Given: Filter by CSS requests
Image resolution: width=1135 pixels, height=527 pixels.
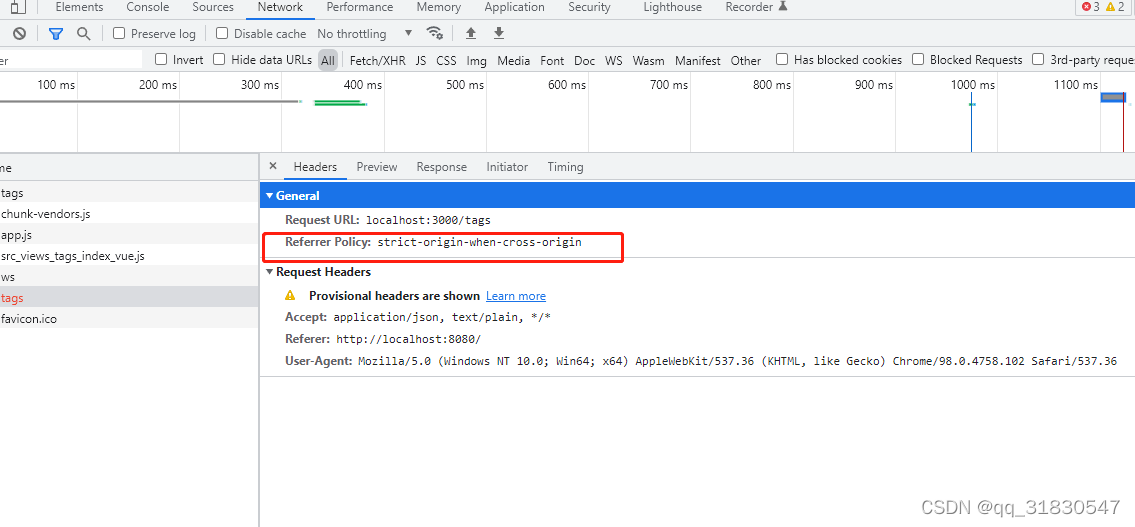Looking at the screenshot, I should click(446, 60).
